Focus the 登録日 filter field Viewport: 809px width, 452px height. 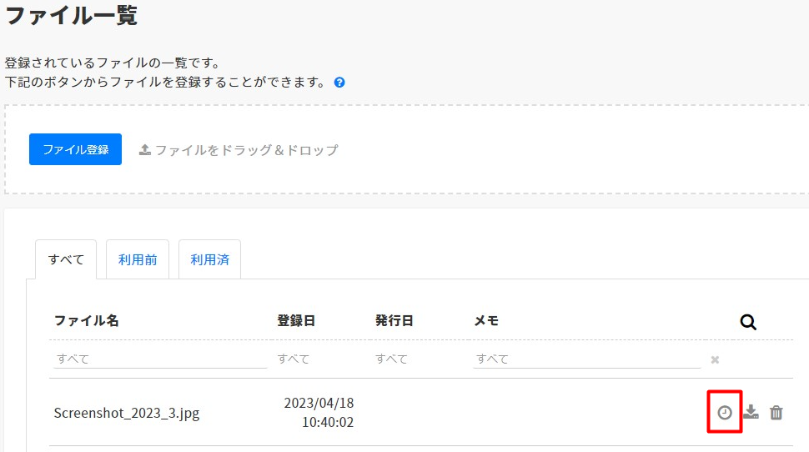pyautogui.click(x=318, y=359)
